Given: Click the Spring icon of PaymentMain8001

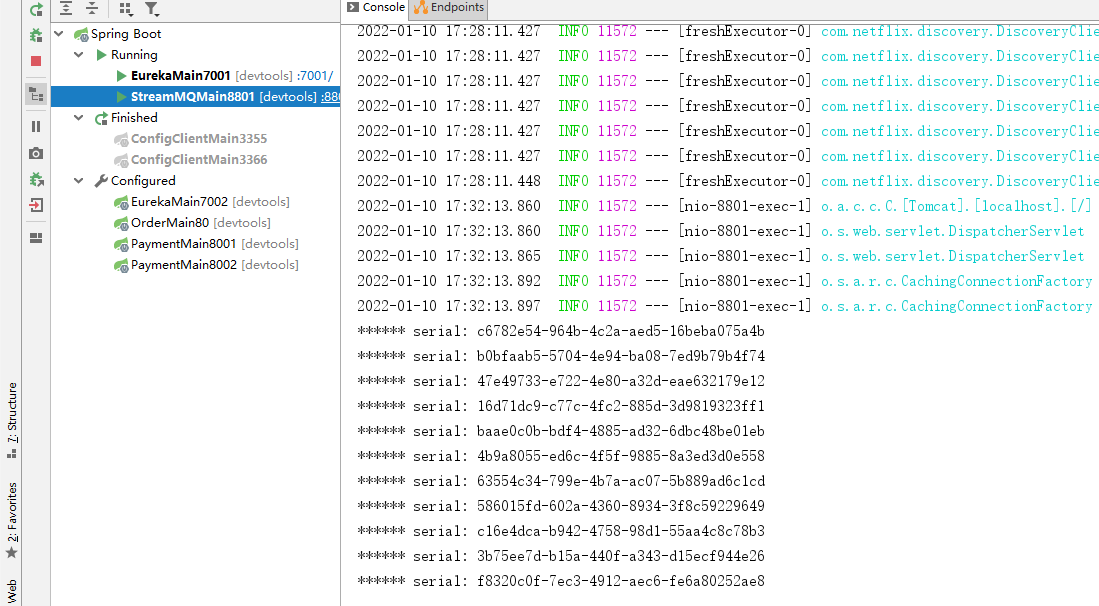Looking at the screenshot, I should click(x=121, y=245).
